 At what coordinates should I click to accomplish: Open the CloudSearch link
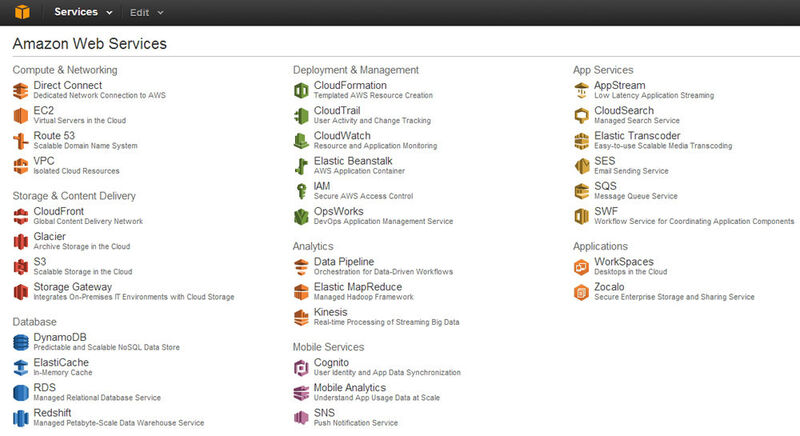coord(623,111)
